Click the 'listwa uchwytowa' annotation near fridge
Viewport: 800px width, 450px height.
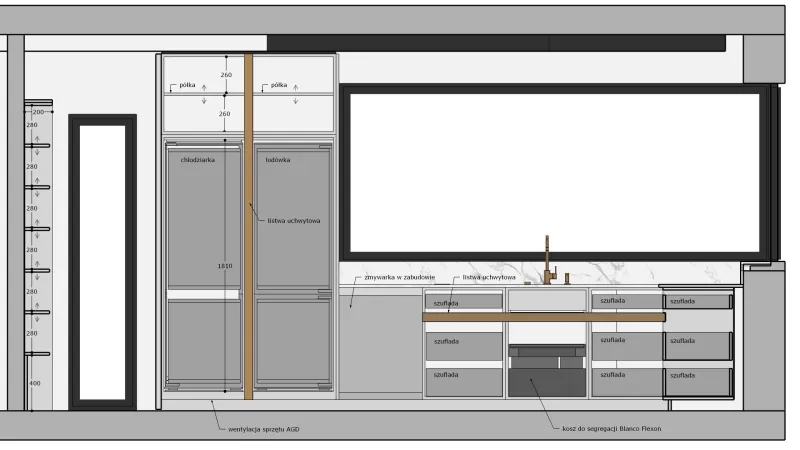294,221
